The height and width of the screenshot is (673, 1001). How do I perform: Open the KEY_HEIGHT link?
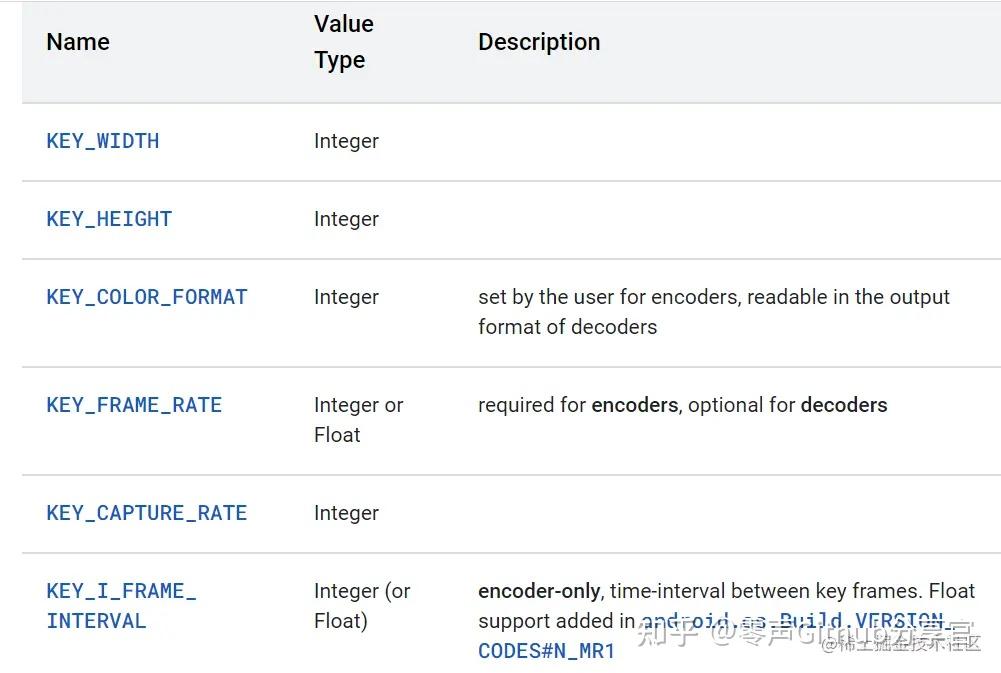coord(109,219)
